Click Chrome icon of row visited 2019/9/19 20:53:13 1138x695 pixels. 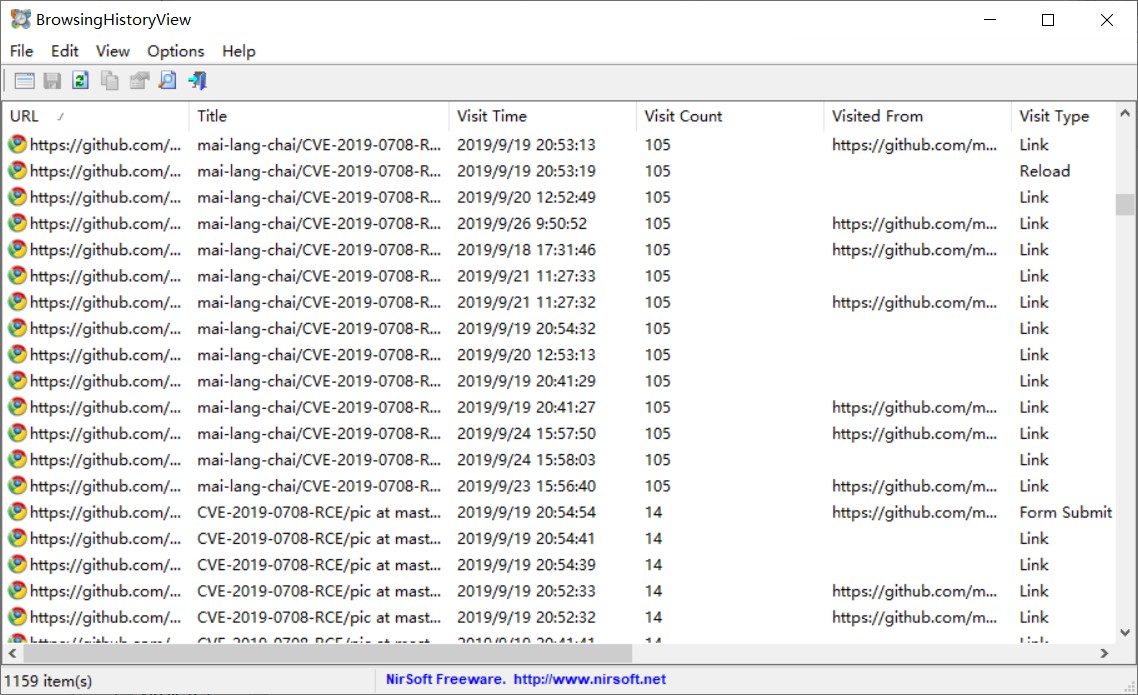pos(17,144)
